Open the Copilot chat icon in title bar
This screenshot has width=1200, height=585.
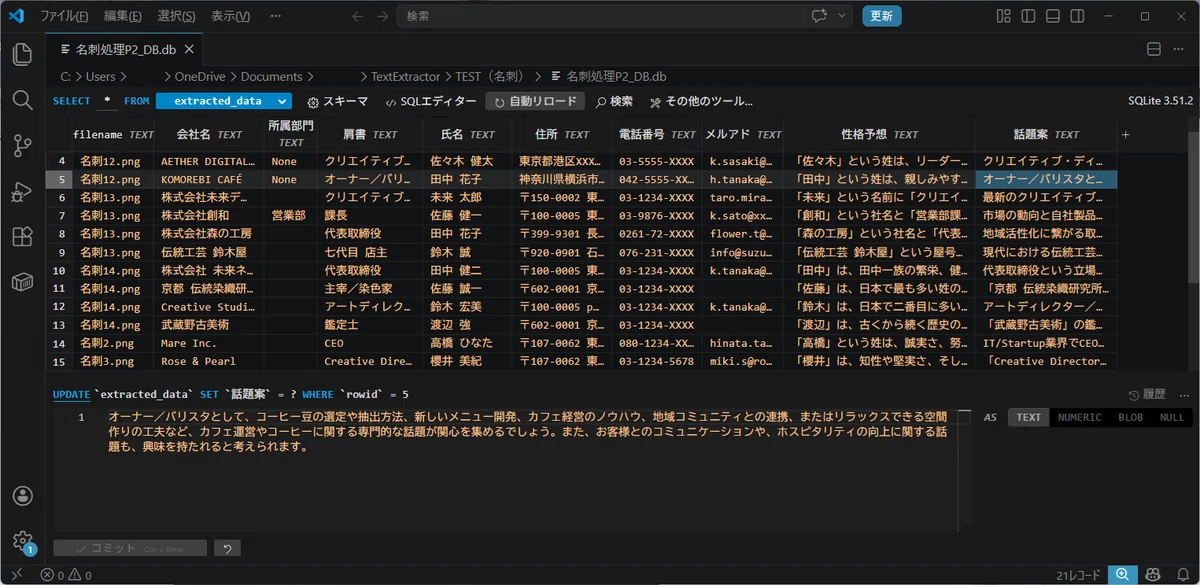[x=821, y=16]
